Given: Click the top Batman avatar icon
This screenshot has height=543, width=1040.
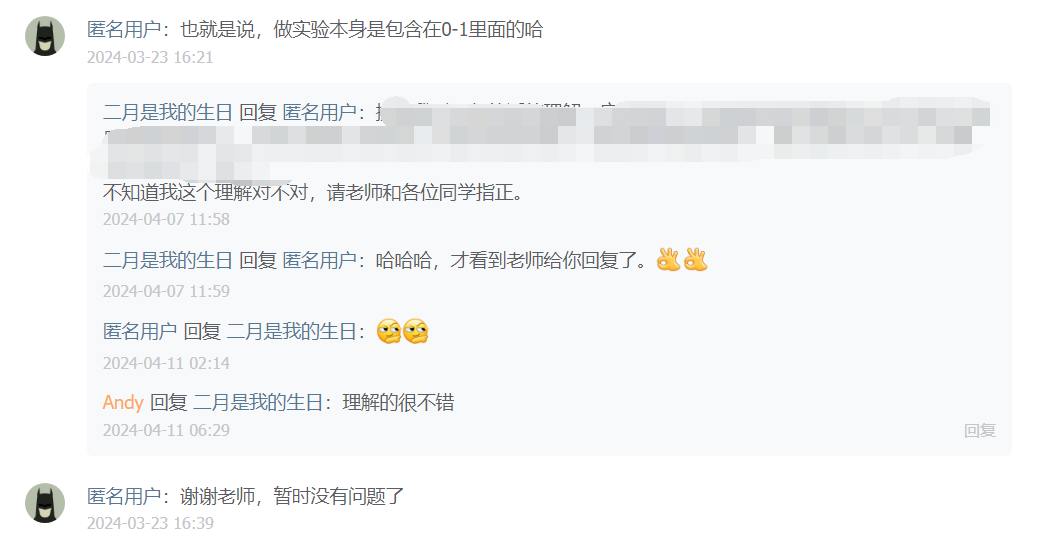Looking at the screenshot, I should point(45,36).
